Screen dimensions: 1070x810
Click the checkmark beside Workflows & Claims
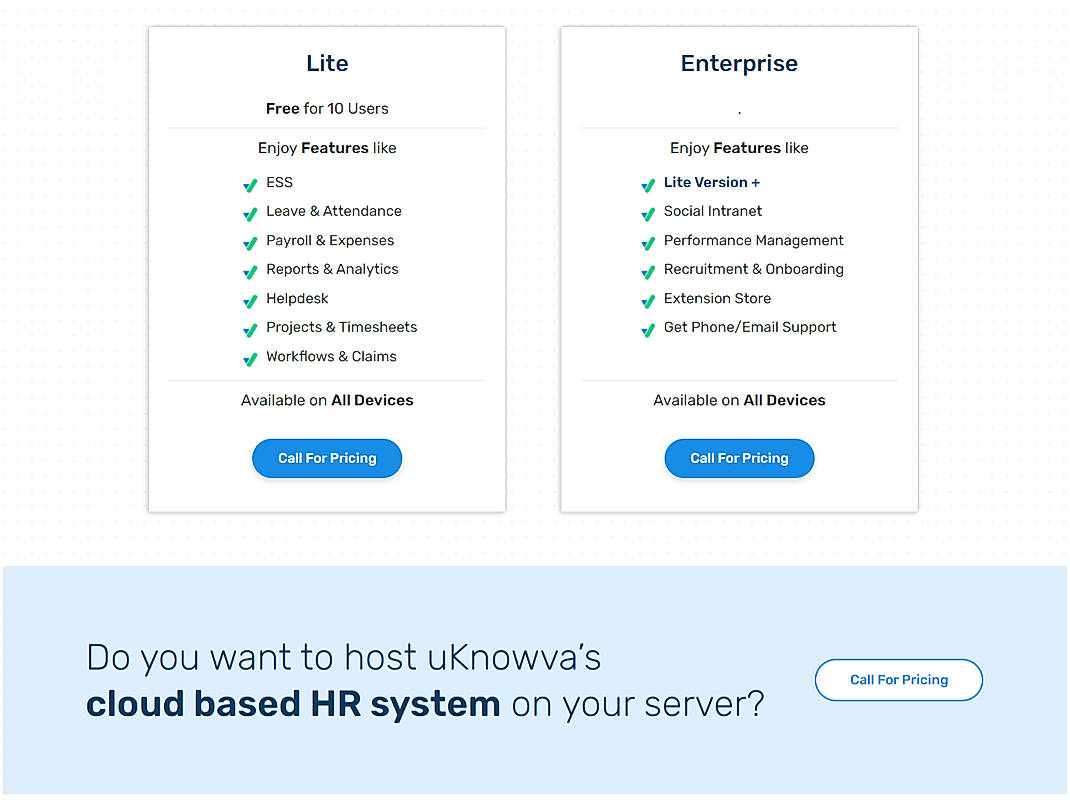click(x=250, y=358)
